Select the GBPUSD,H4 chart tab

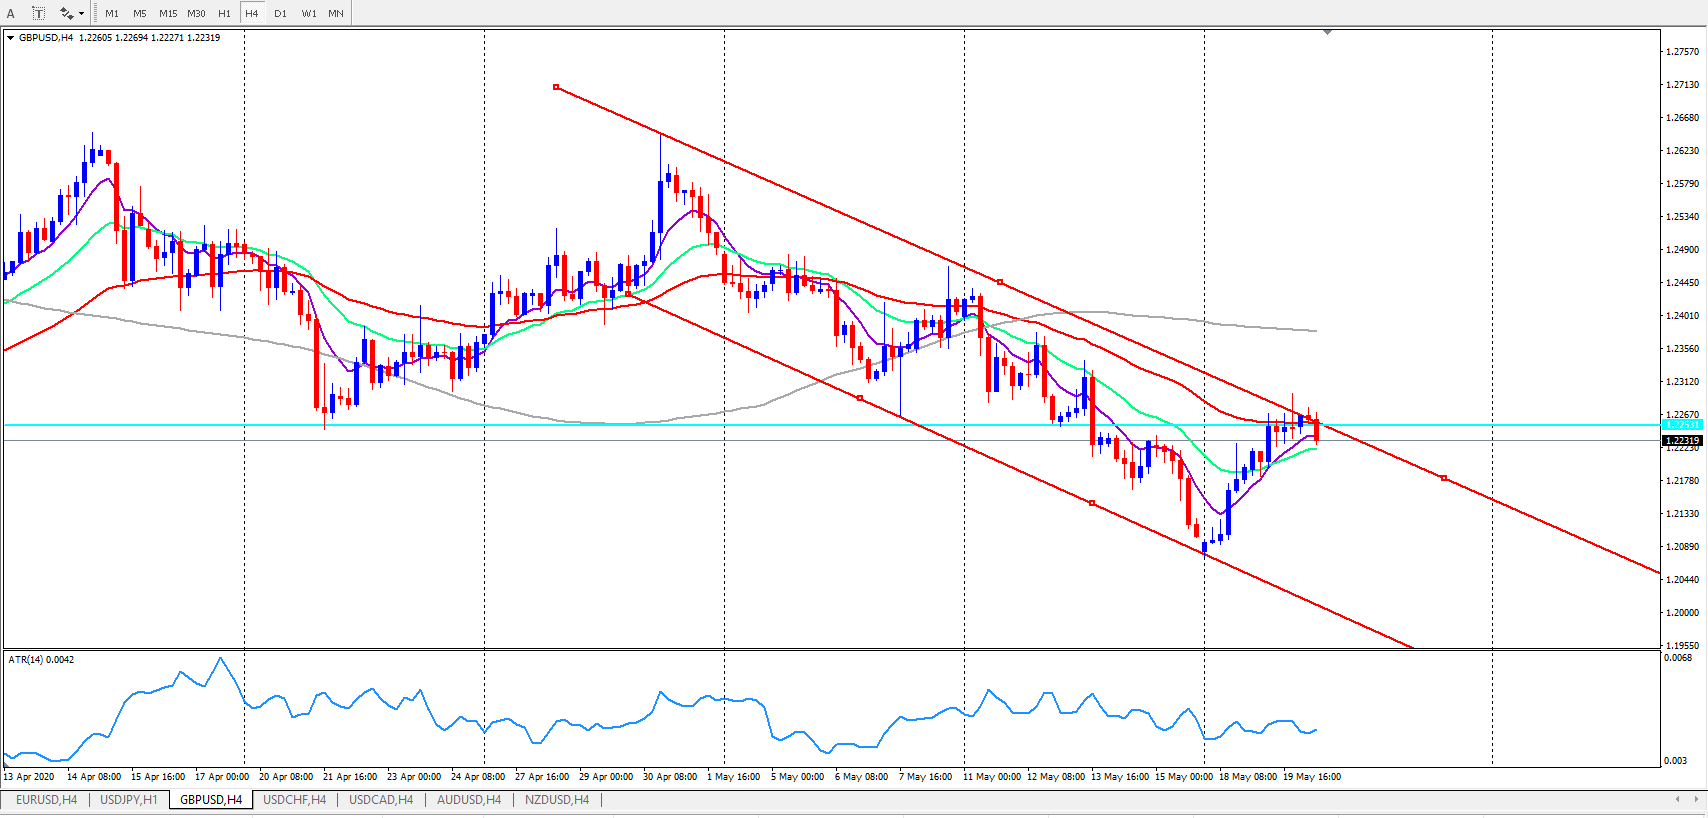point(211,800)
